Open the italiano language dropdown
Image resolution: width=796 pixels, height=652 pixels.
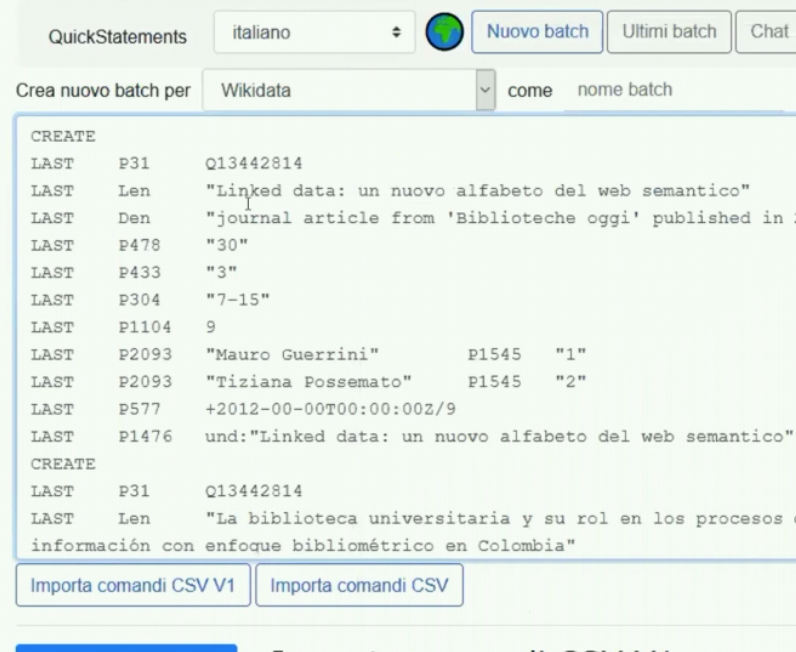[314, 32]
